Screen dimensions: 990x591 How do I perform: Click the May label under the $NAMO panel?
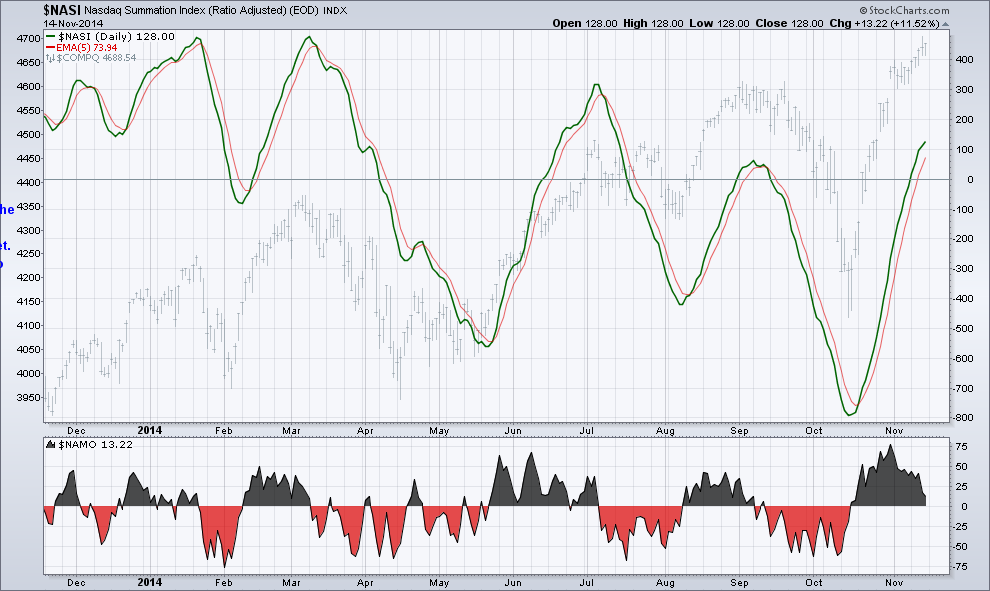(x=439, y=583)
